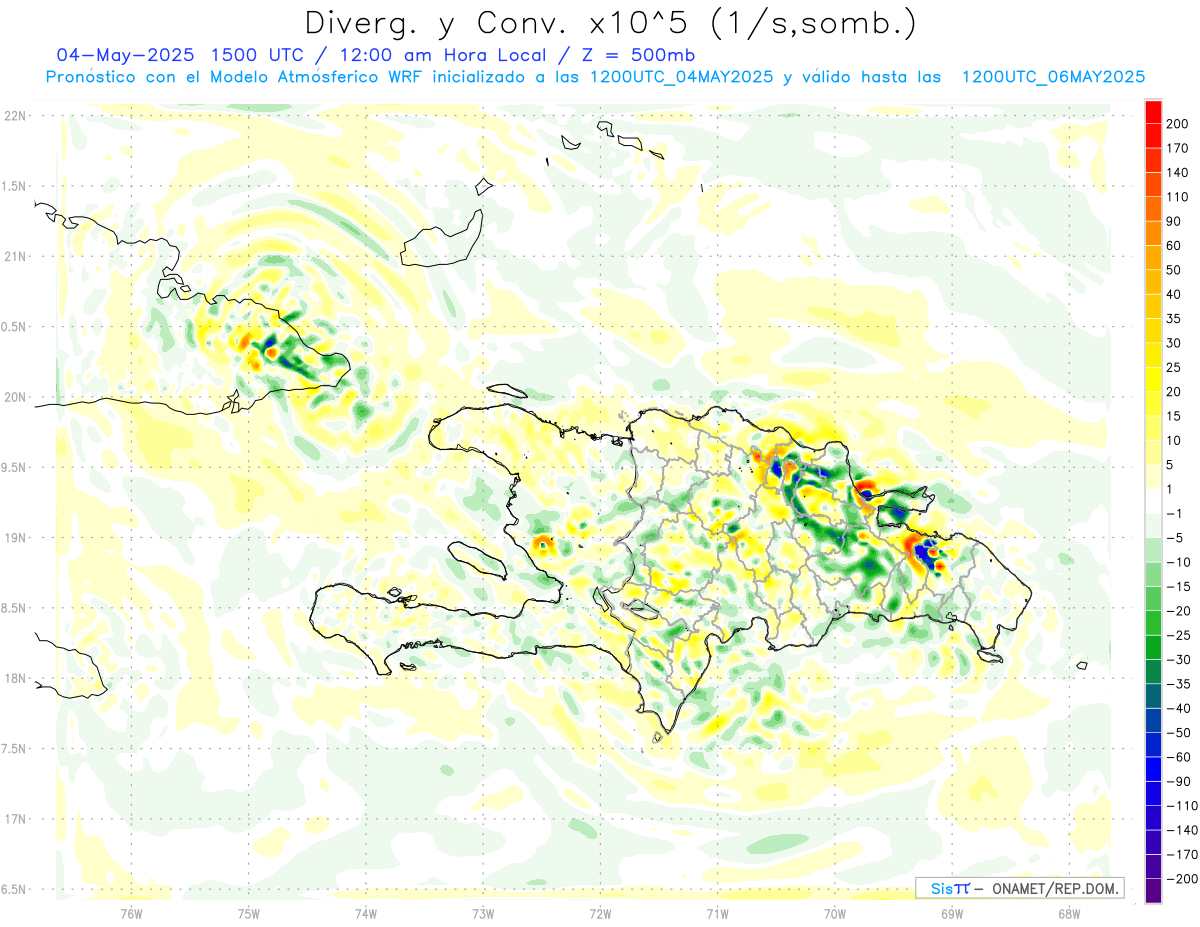Click the positive '50' color scale value
Viewport: 1200px width, 927px height.
[1174, 270]
